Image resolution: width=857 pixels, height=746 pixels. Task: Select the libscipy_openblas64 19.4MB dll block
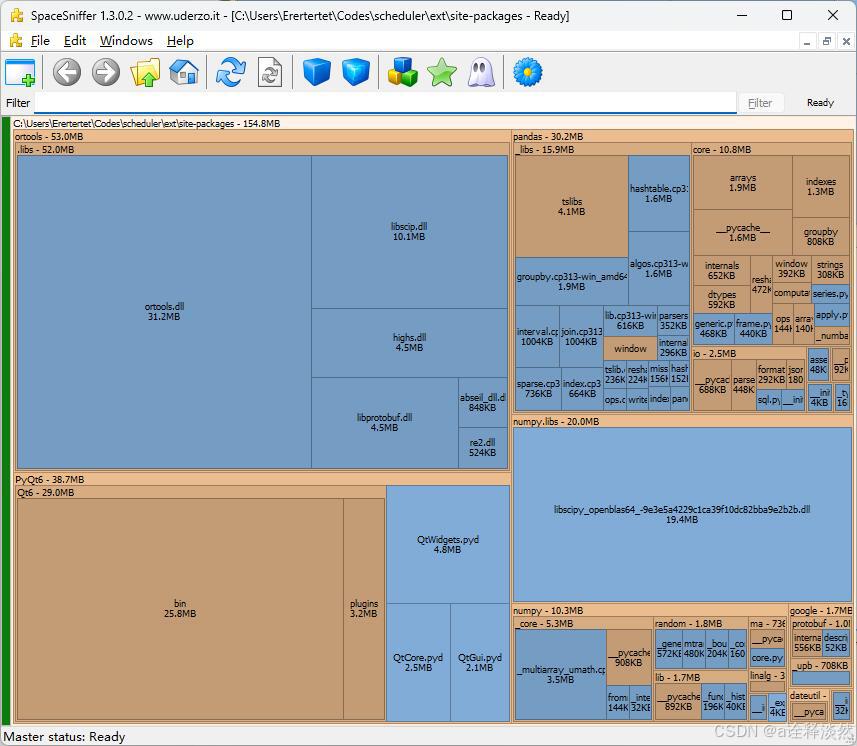tap(682, 514)
